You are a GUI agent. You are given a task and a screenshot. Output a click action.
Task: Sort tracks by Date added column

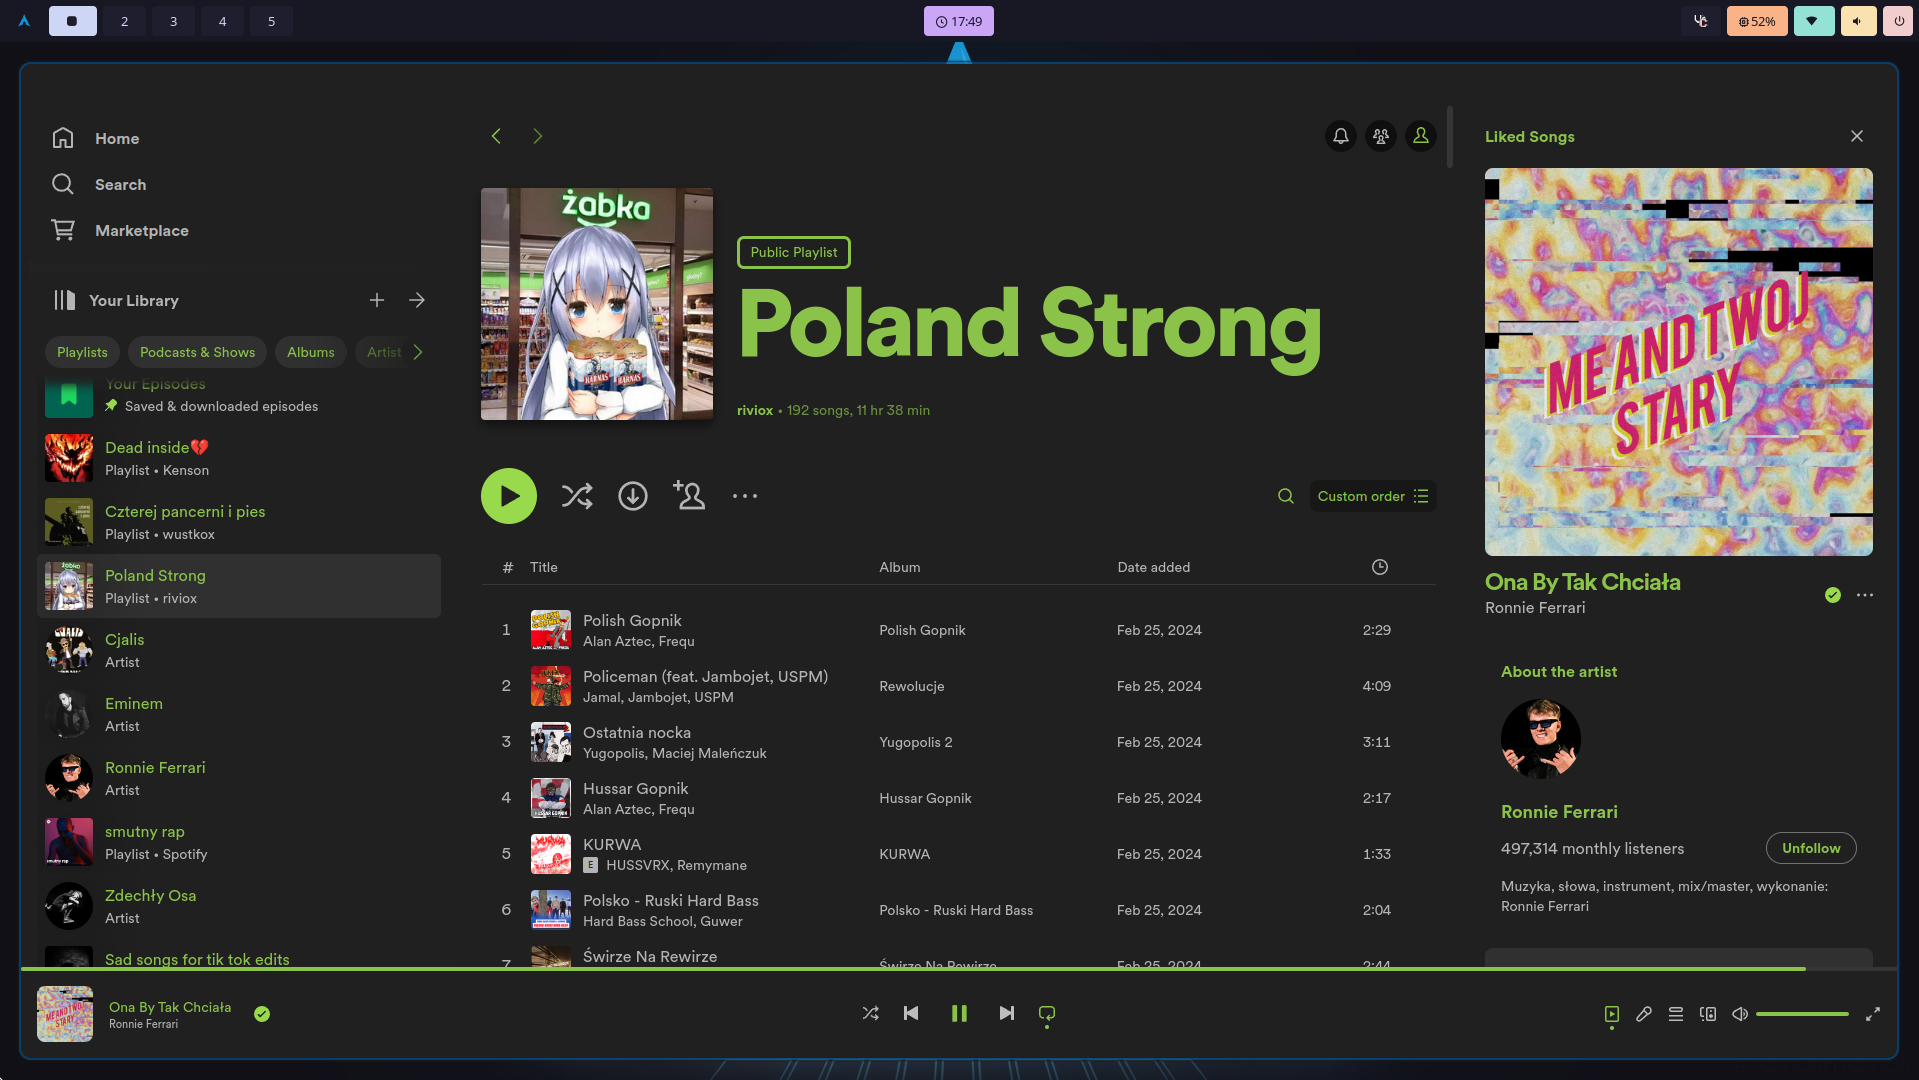coord(1154,567)
